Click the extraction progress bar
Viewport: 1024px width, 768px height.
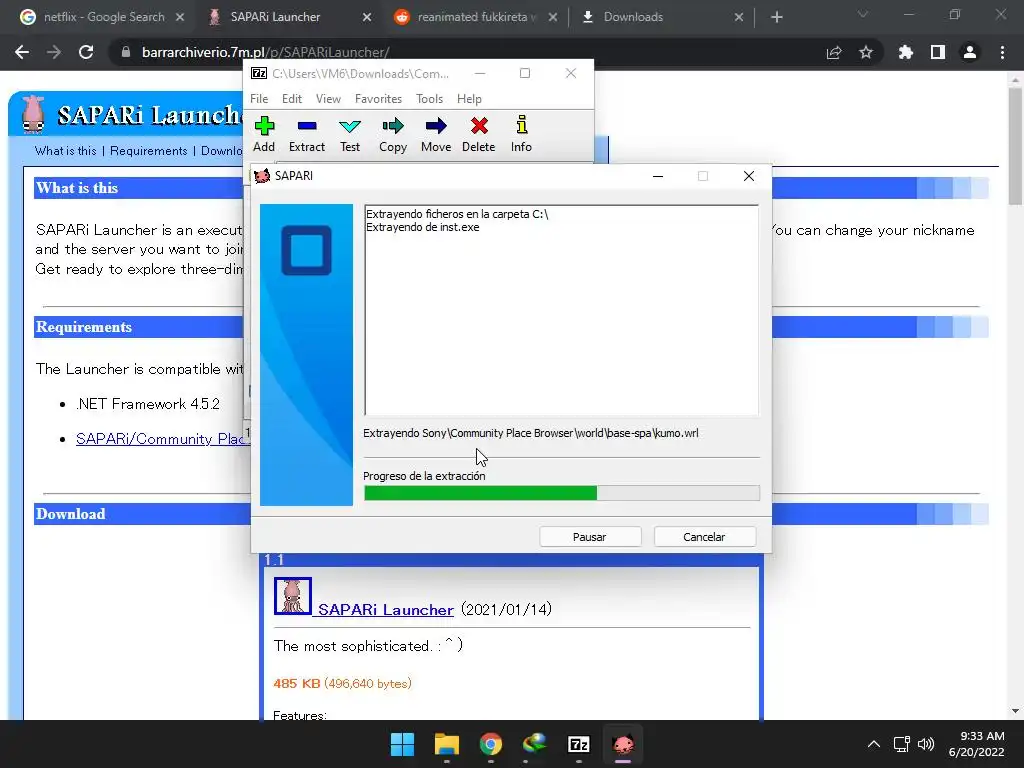pos(562,493)
